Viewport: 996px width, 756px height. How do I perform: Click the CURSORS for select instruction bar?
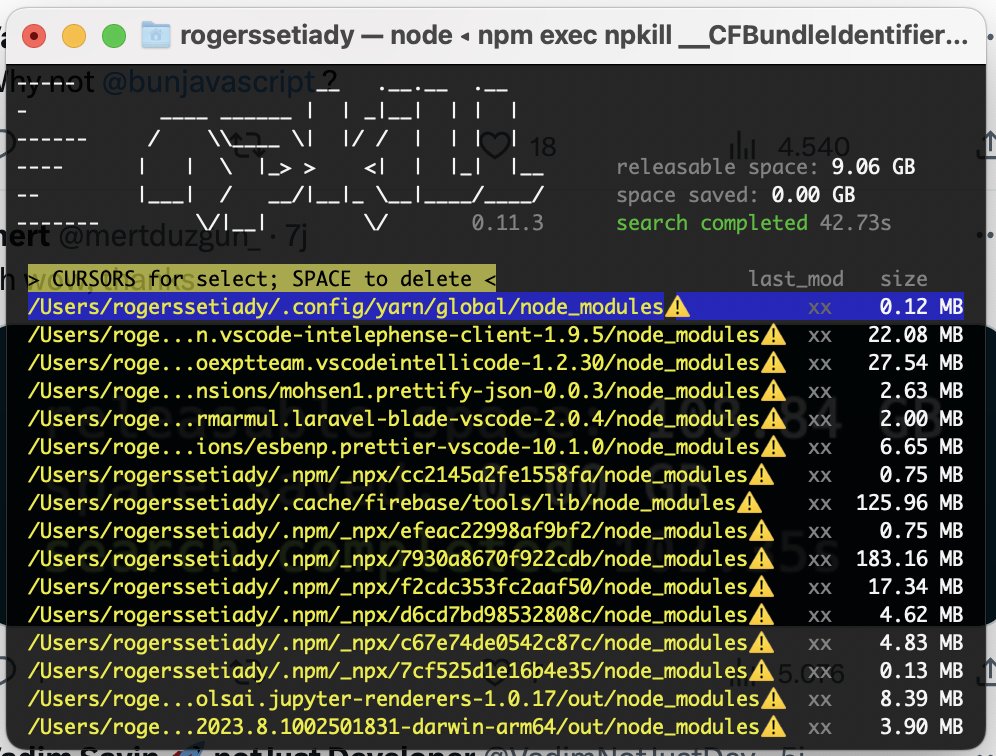(x=262, y=278)
